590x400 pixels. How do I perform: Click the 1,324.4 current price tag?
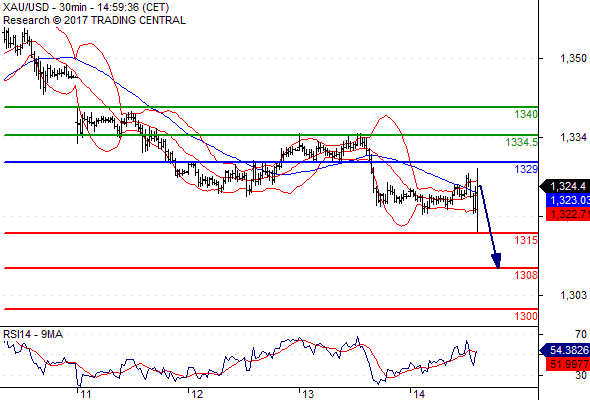pyautogui.click(x=564, y=186)
